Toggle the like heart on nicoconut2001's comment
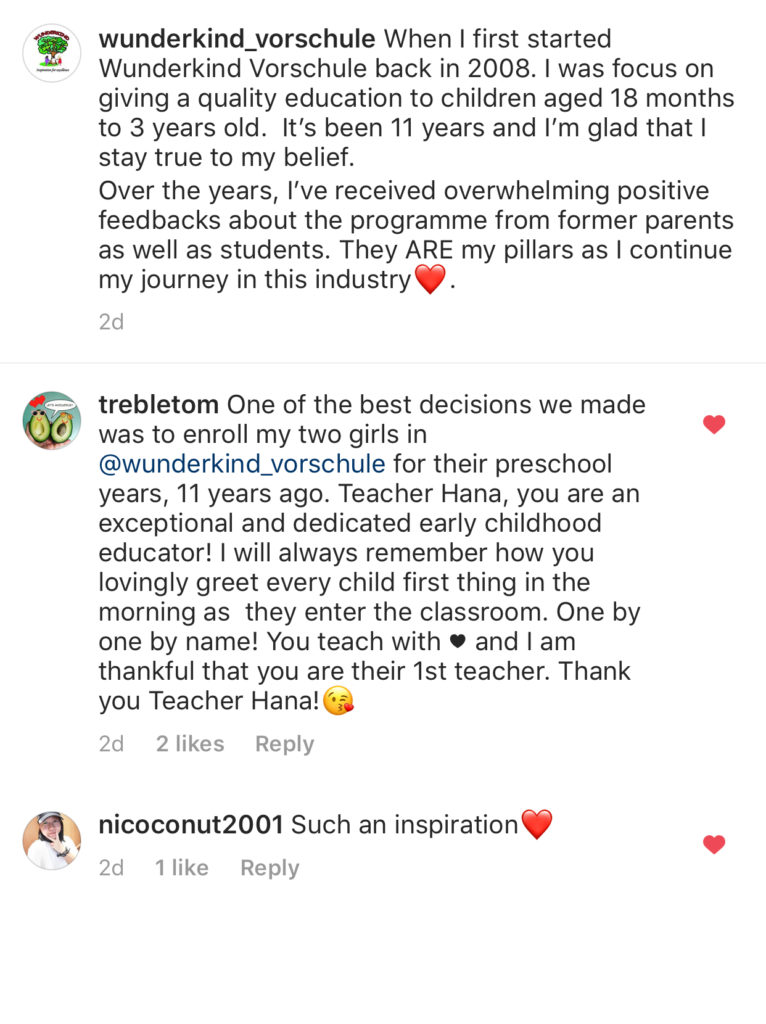 [x=714, y=845]
